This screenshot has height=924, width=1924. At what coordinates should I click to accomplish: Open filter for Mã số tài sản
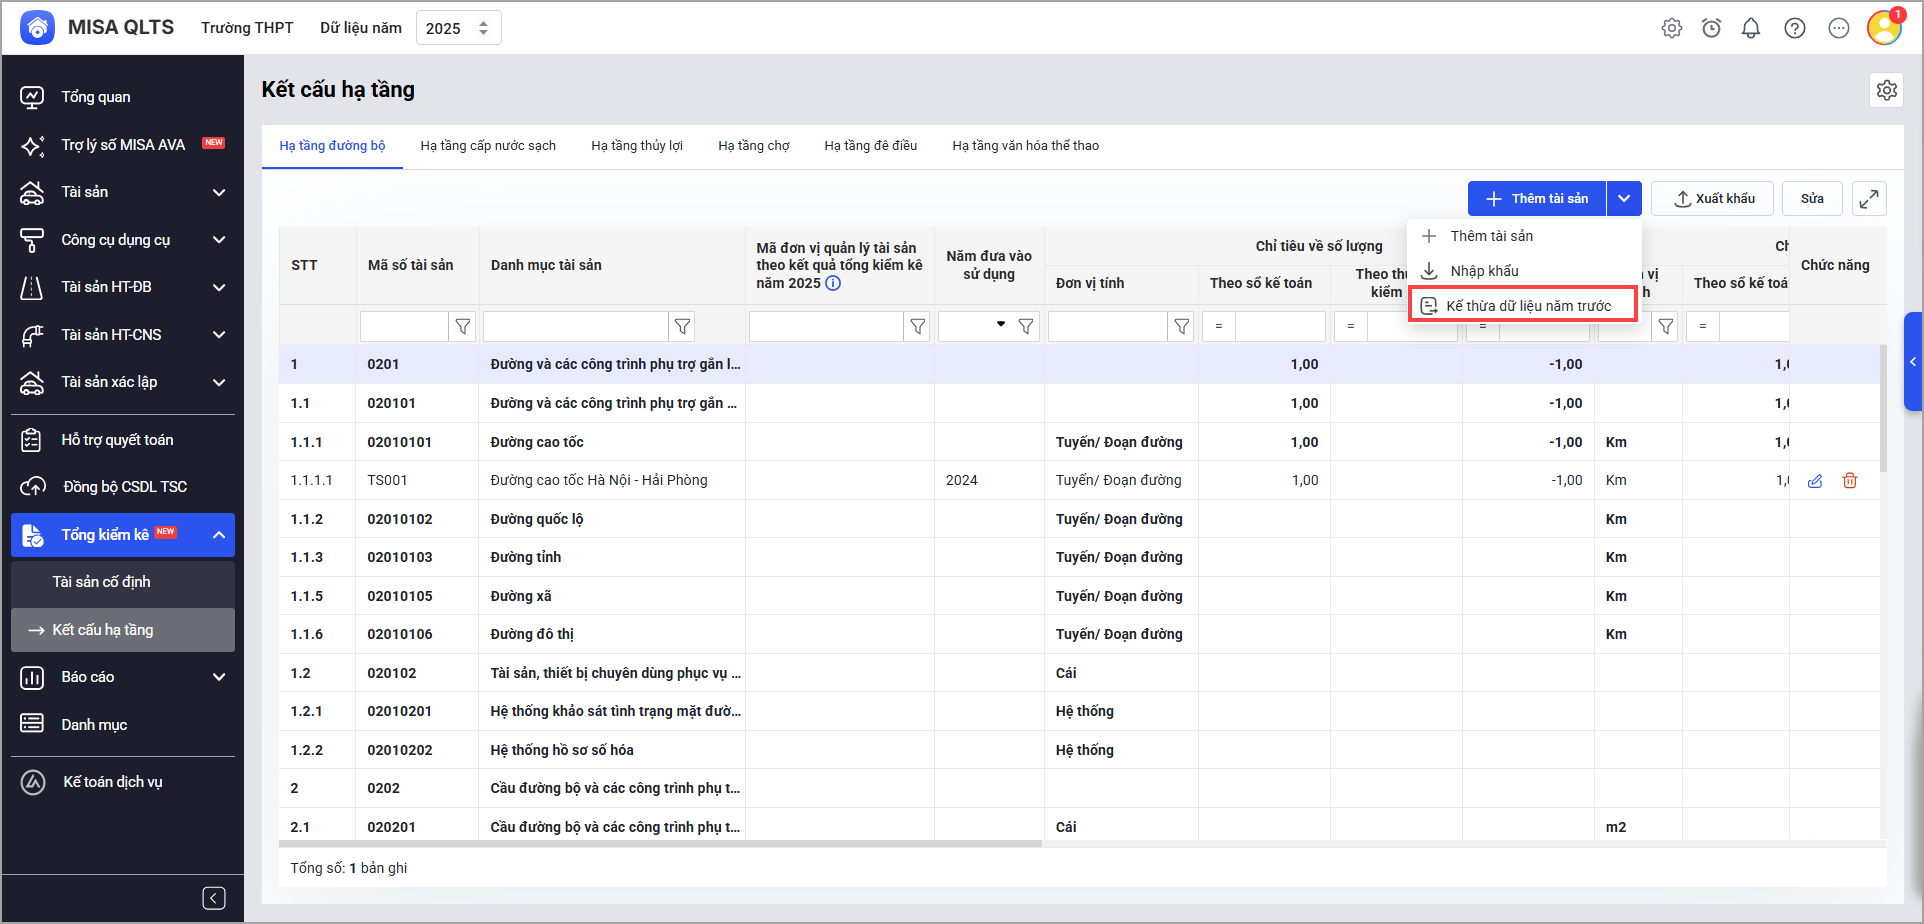463,326
